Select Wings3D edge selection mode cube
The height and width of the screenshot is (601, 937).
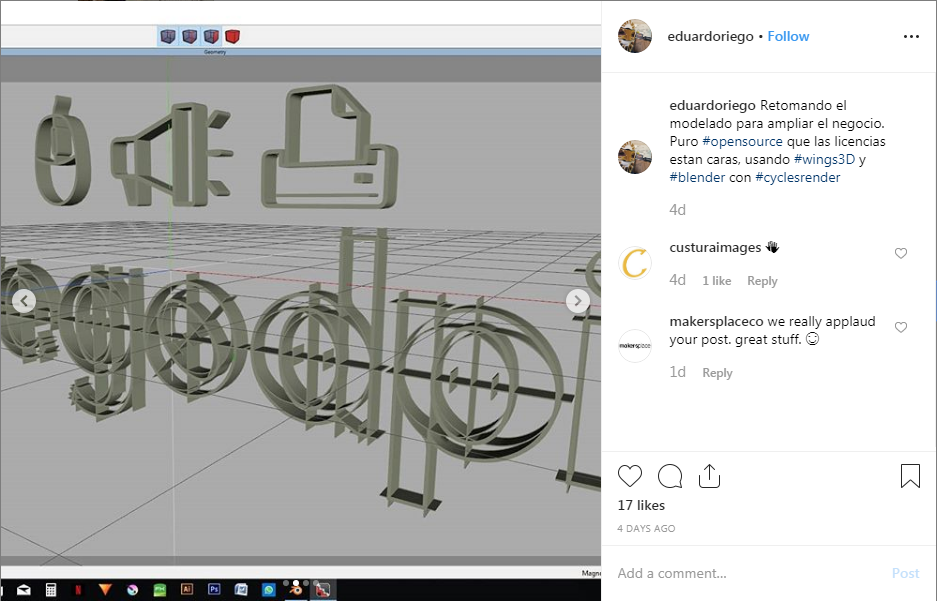pos(189,36)
